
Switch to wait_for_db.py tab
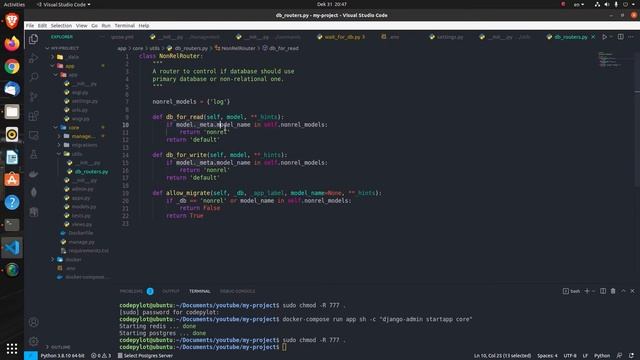[342, 37]
